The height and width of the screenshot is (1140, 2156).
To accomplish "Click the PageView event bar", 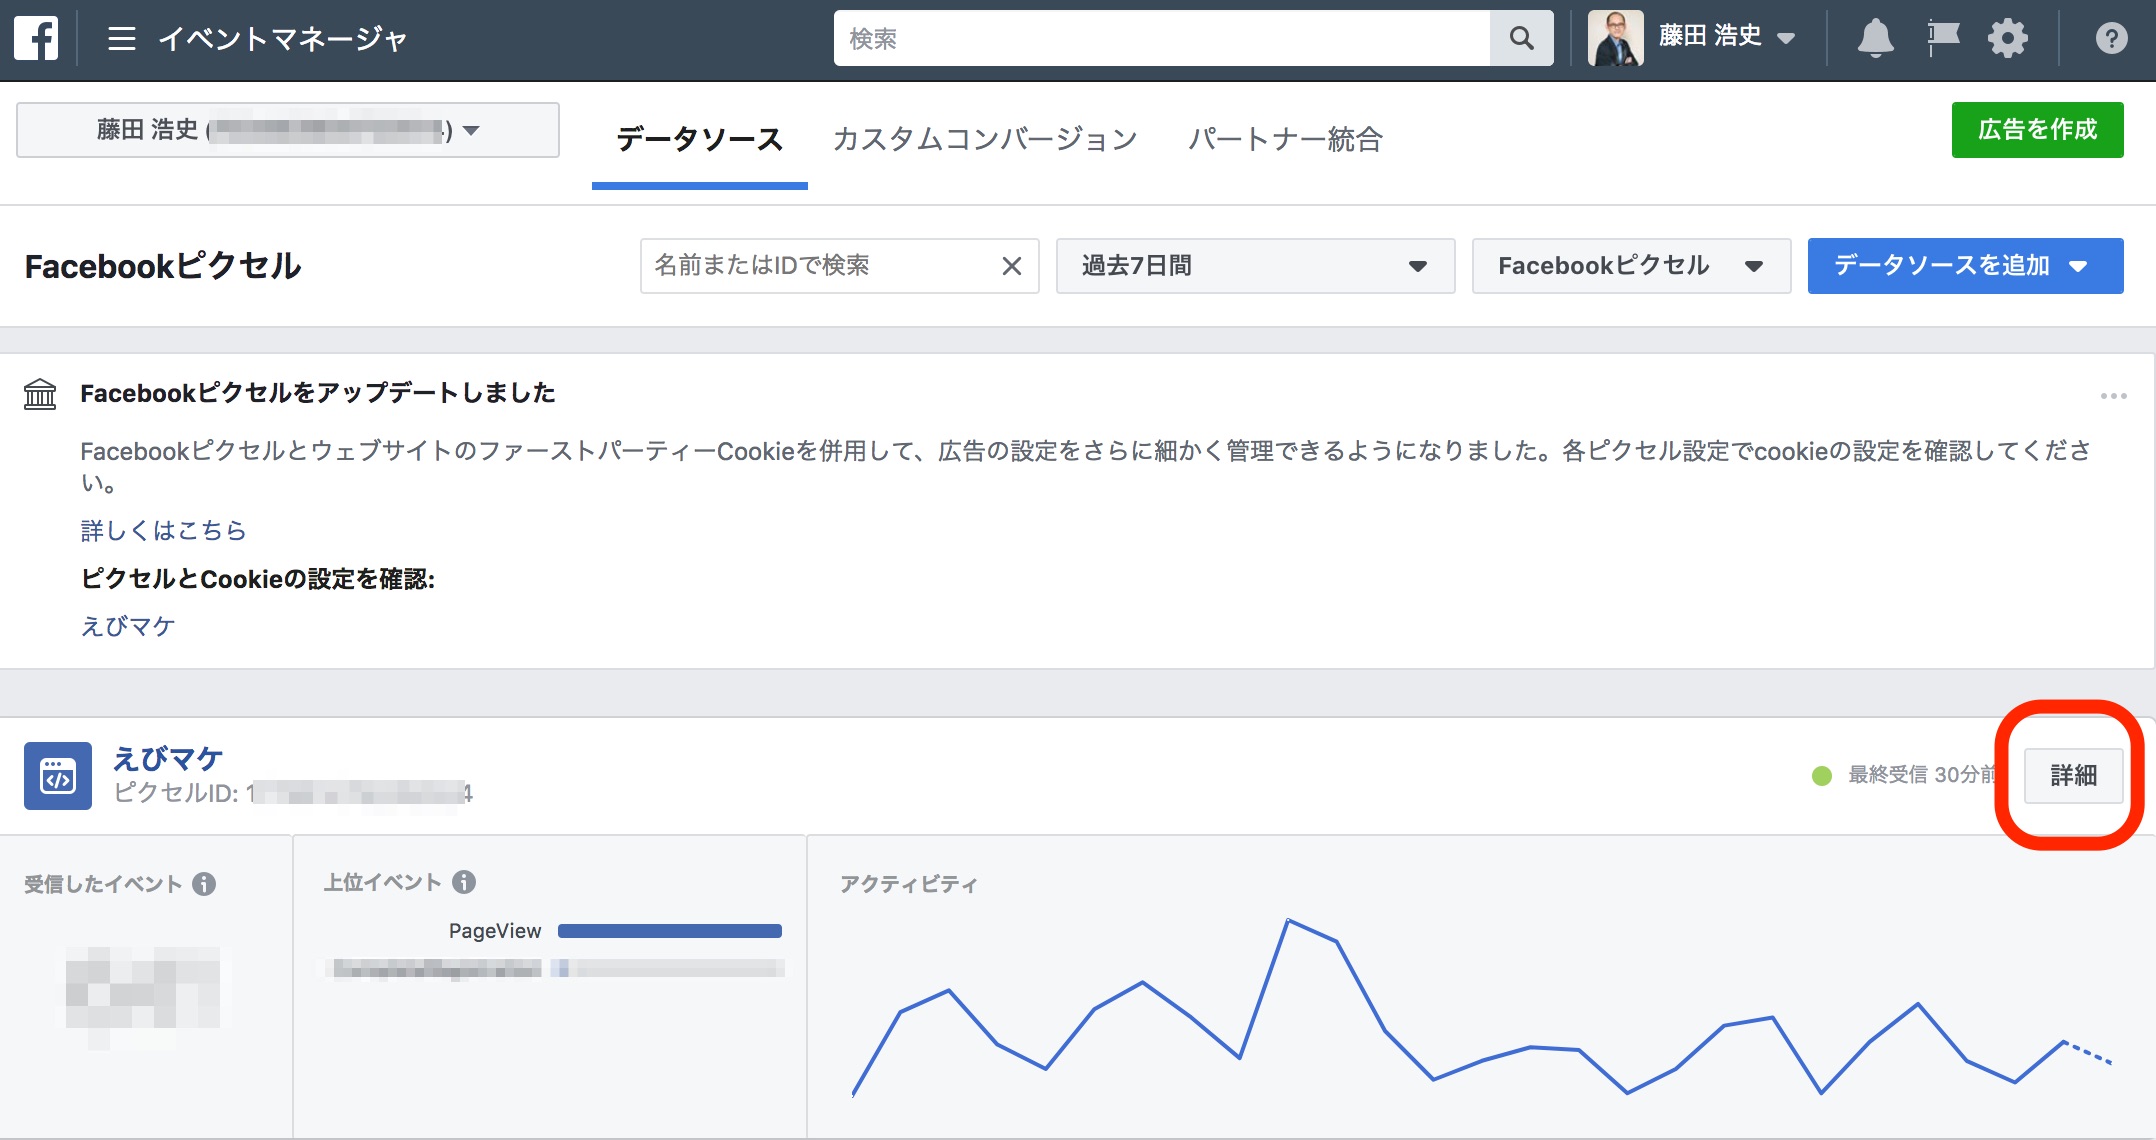I will coord(670,931).
